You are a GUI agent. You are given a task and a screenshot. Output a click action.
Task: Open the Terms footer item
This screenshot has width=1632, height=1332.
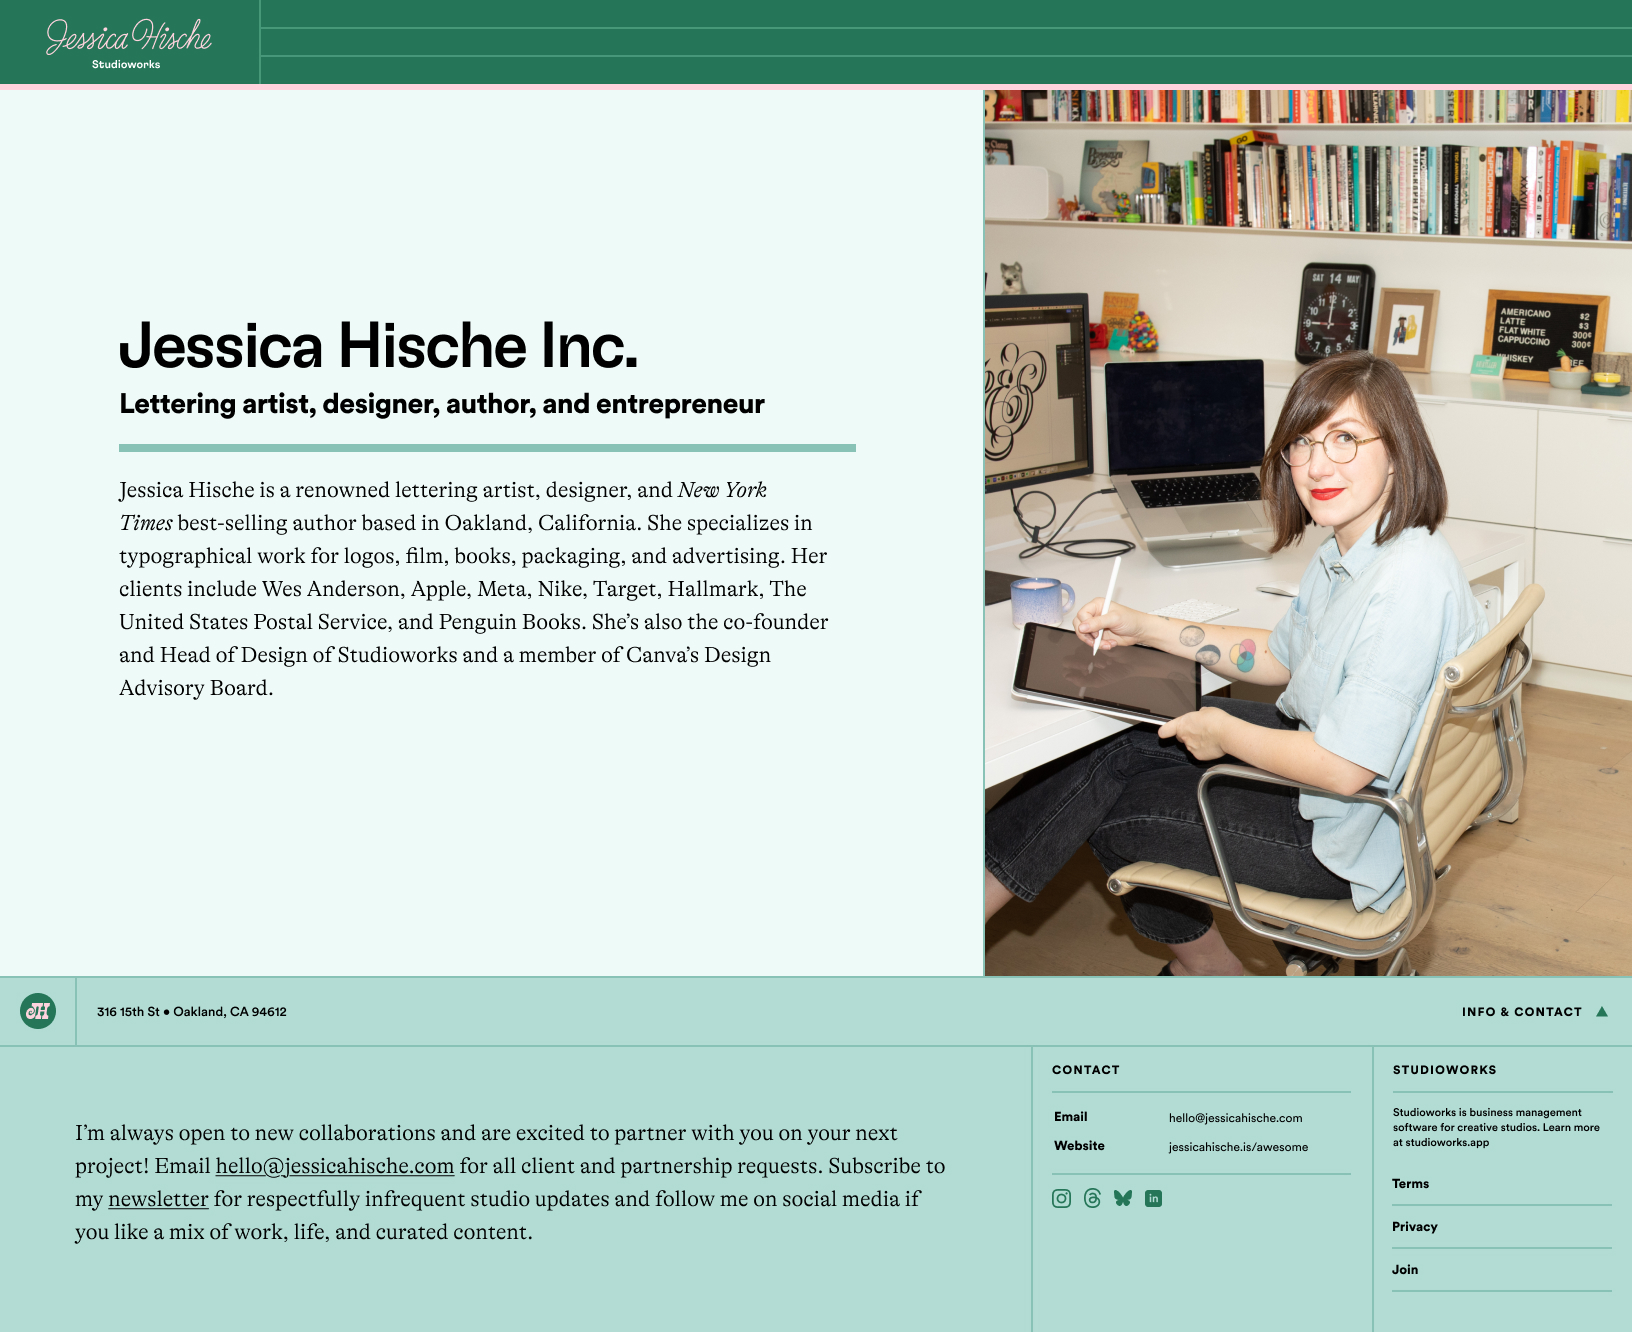pos(1410,1184)
